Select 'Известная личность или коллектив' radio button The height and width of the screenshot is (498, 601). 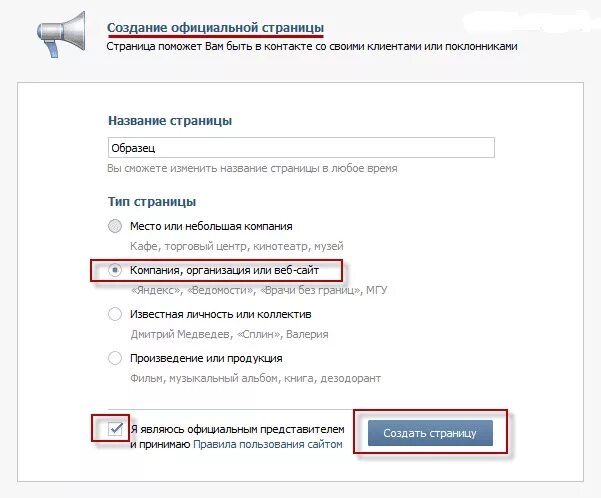(x=115, y=314)
